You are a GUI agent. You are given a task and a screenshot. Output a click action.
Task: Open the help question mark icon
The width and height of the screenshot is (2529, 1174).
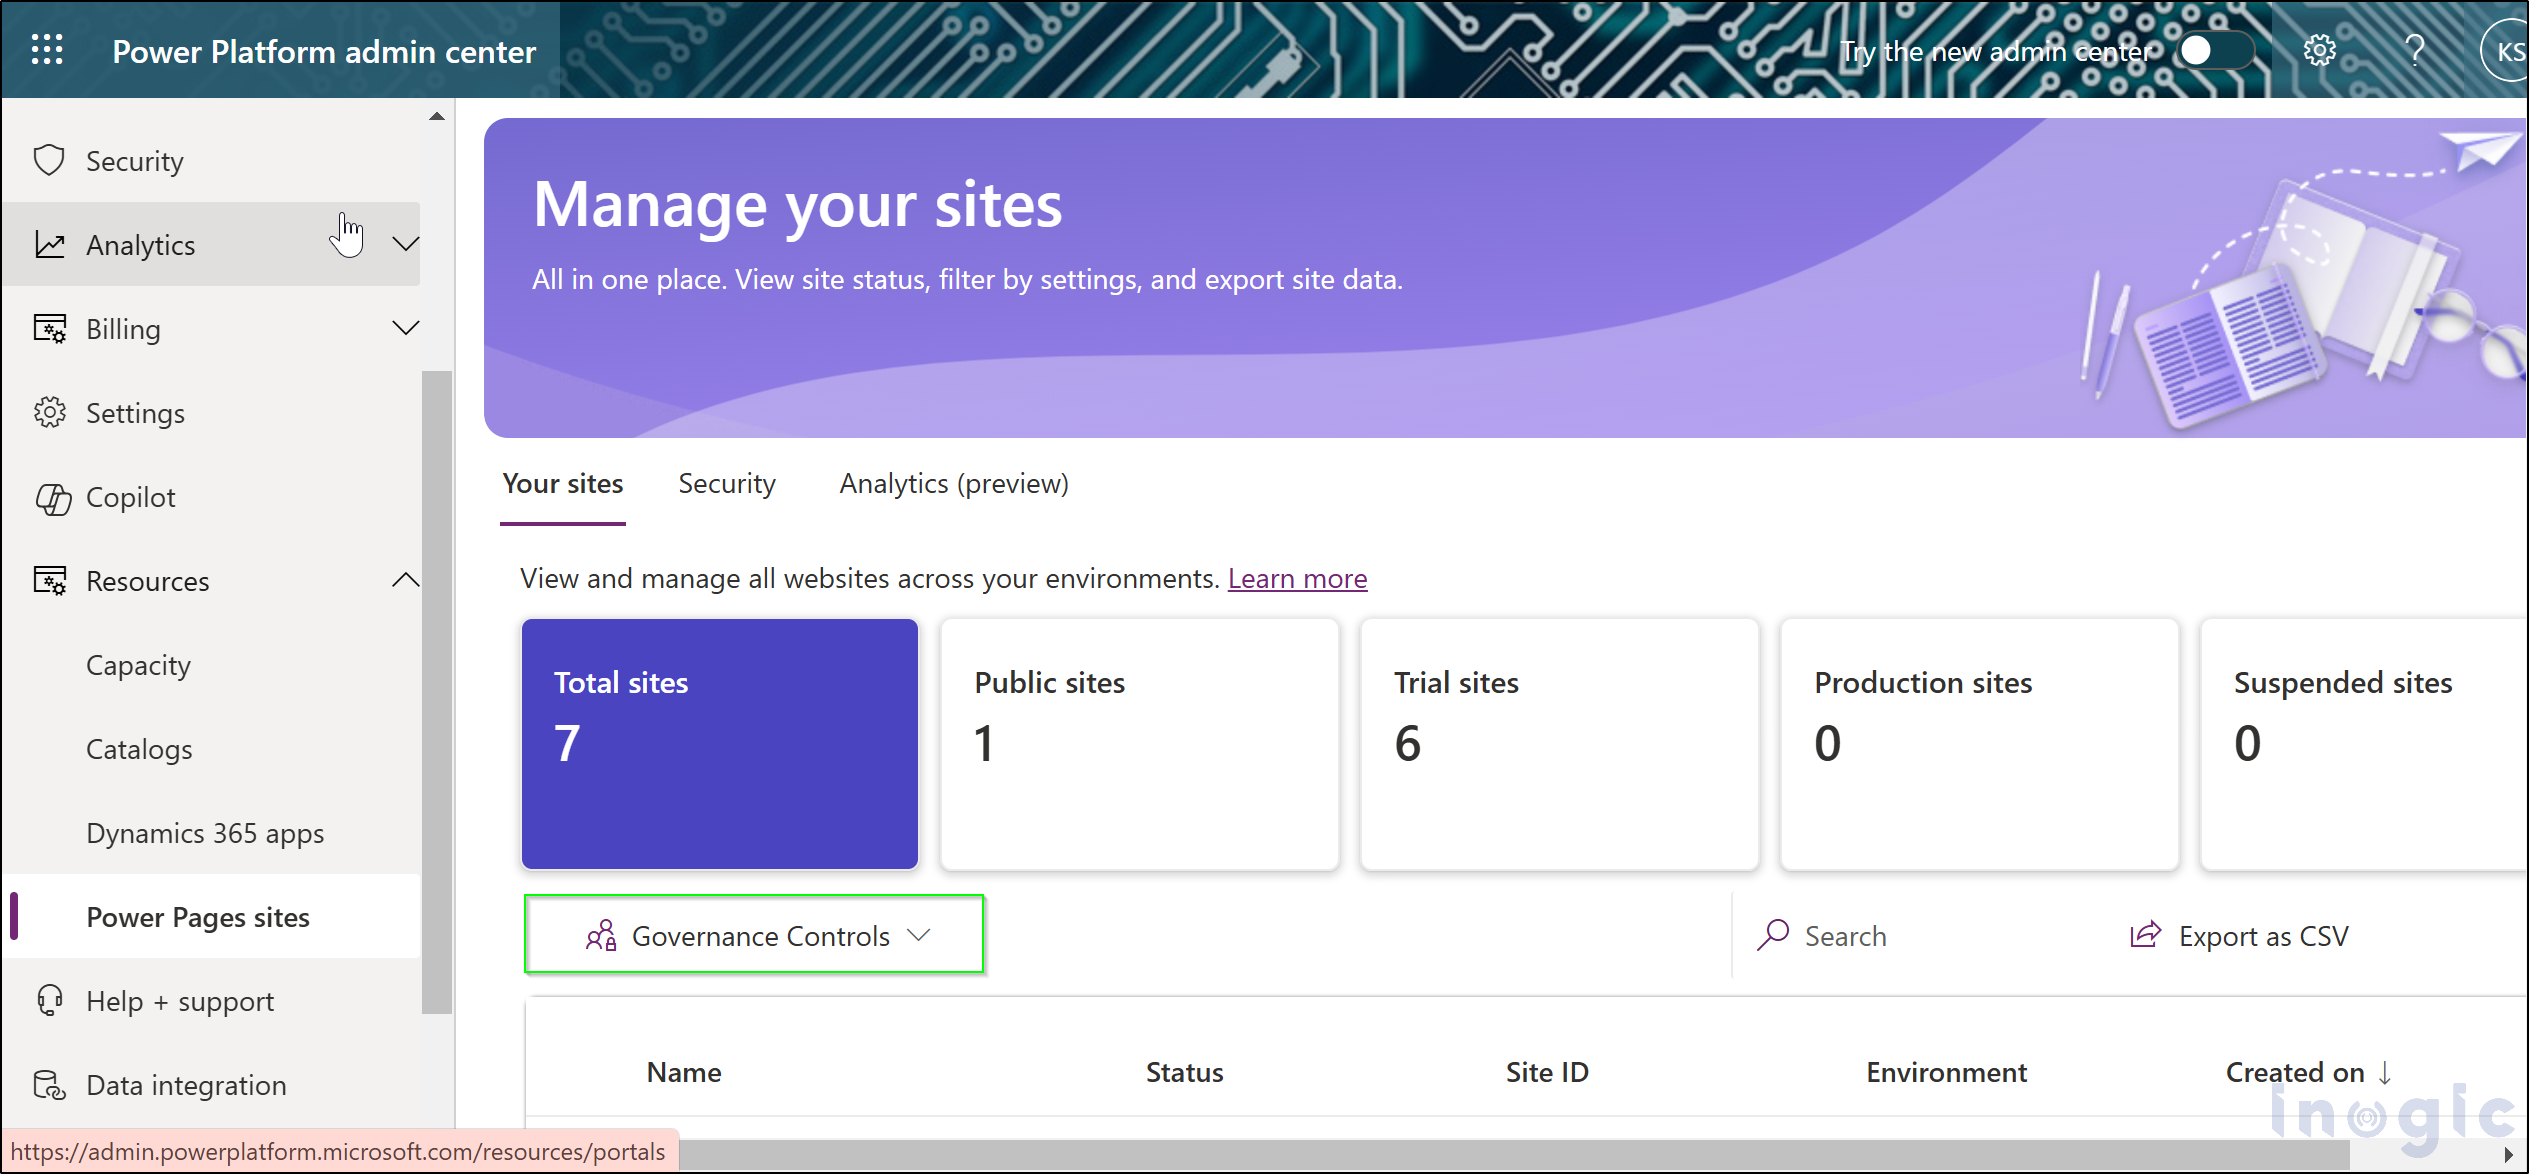[2415, 50]
